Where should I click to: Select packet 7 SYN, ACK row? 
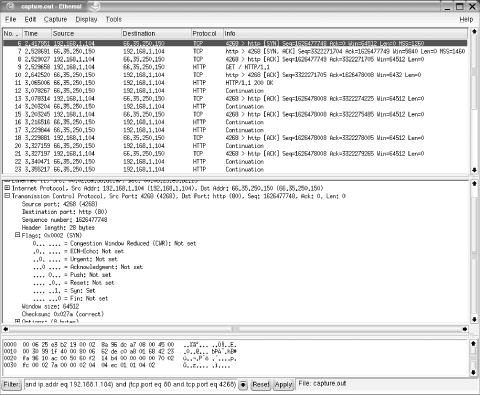click(x=235, y=51)
